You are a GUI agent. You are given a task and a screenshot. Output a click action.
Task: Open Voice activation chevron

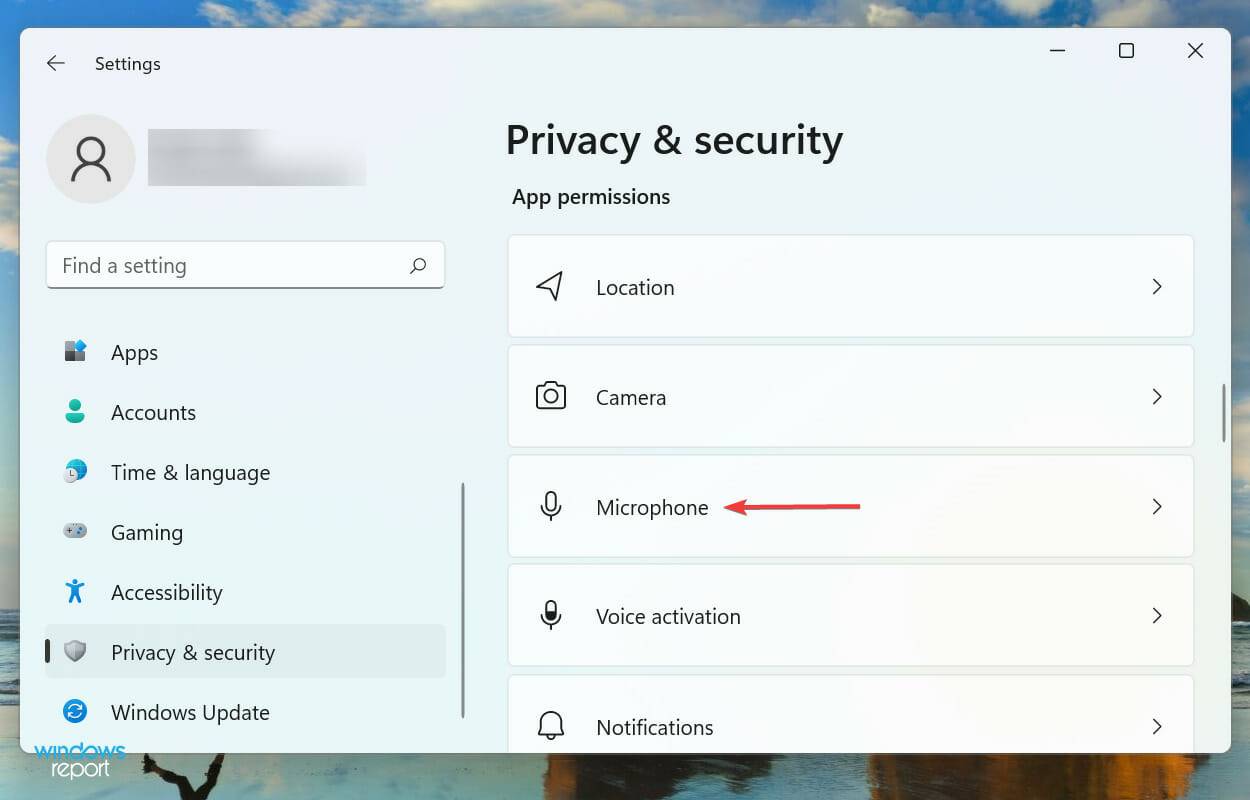[1157, 616]
